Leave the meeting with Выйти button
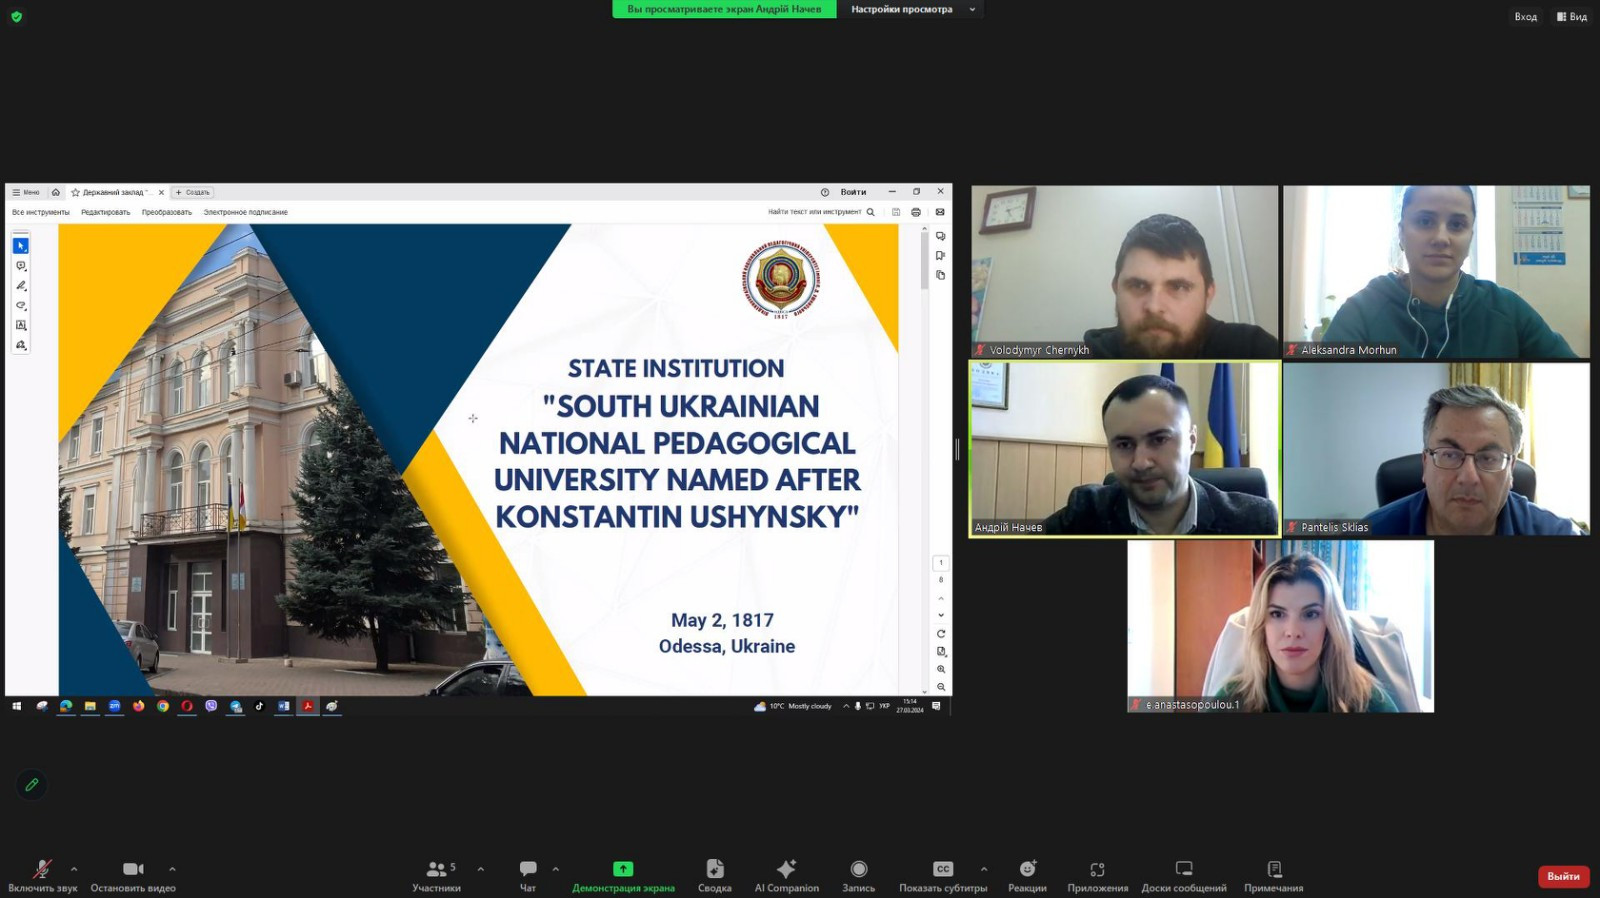 [x=1563, y=876]
